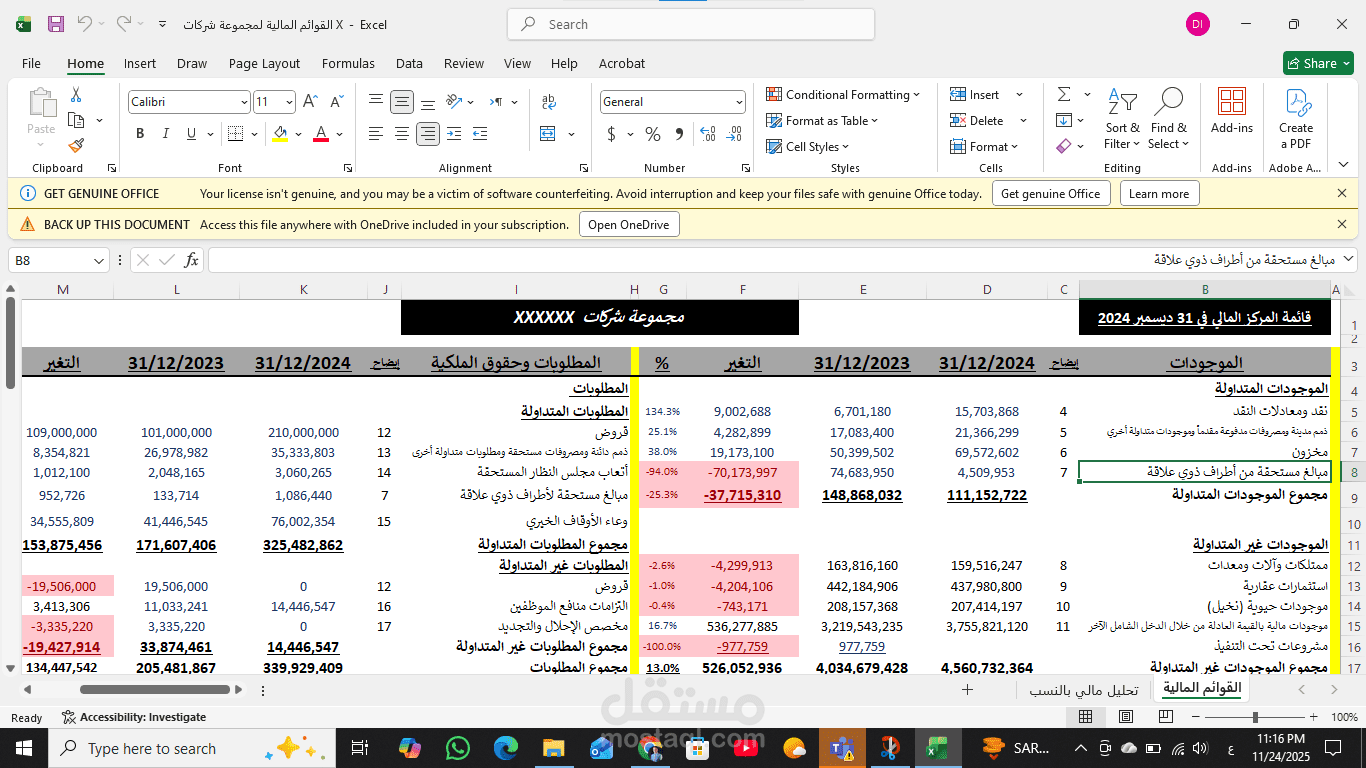Click Top Align icon
The image size is (1366, 768).
pos(376,102)
